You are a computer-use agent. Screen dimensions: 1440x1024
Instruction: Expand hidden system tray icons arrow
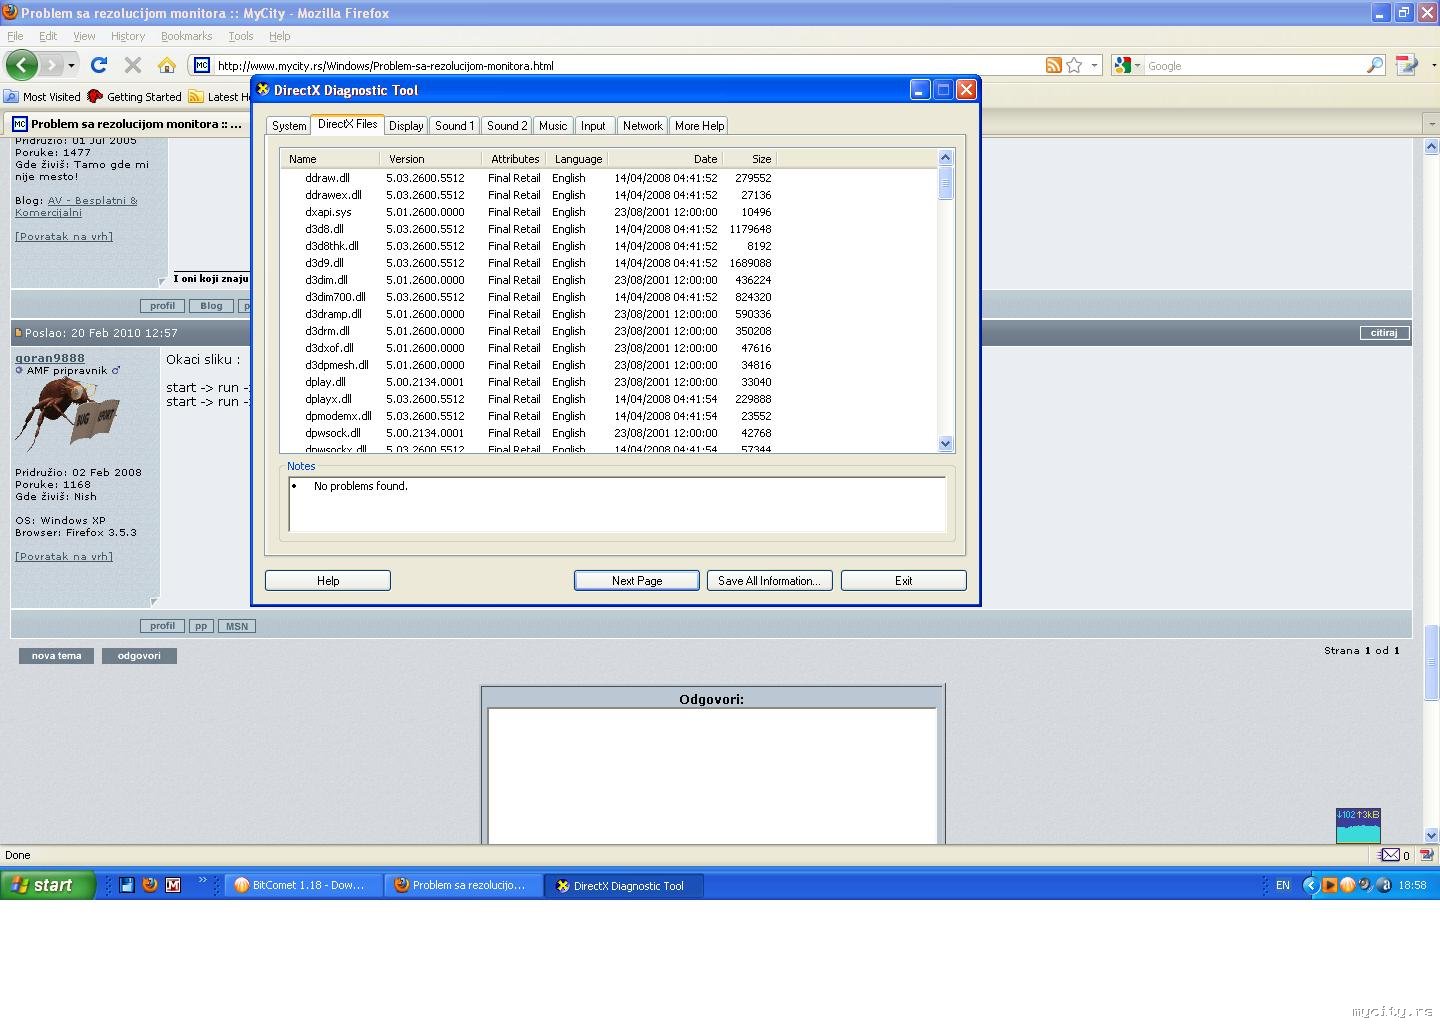[1310, 885]
